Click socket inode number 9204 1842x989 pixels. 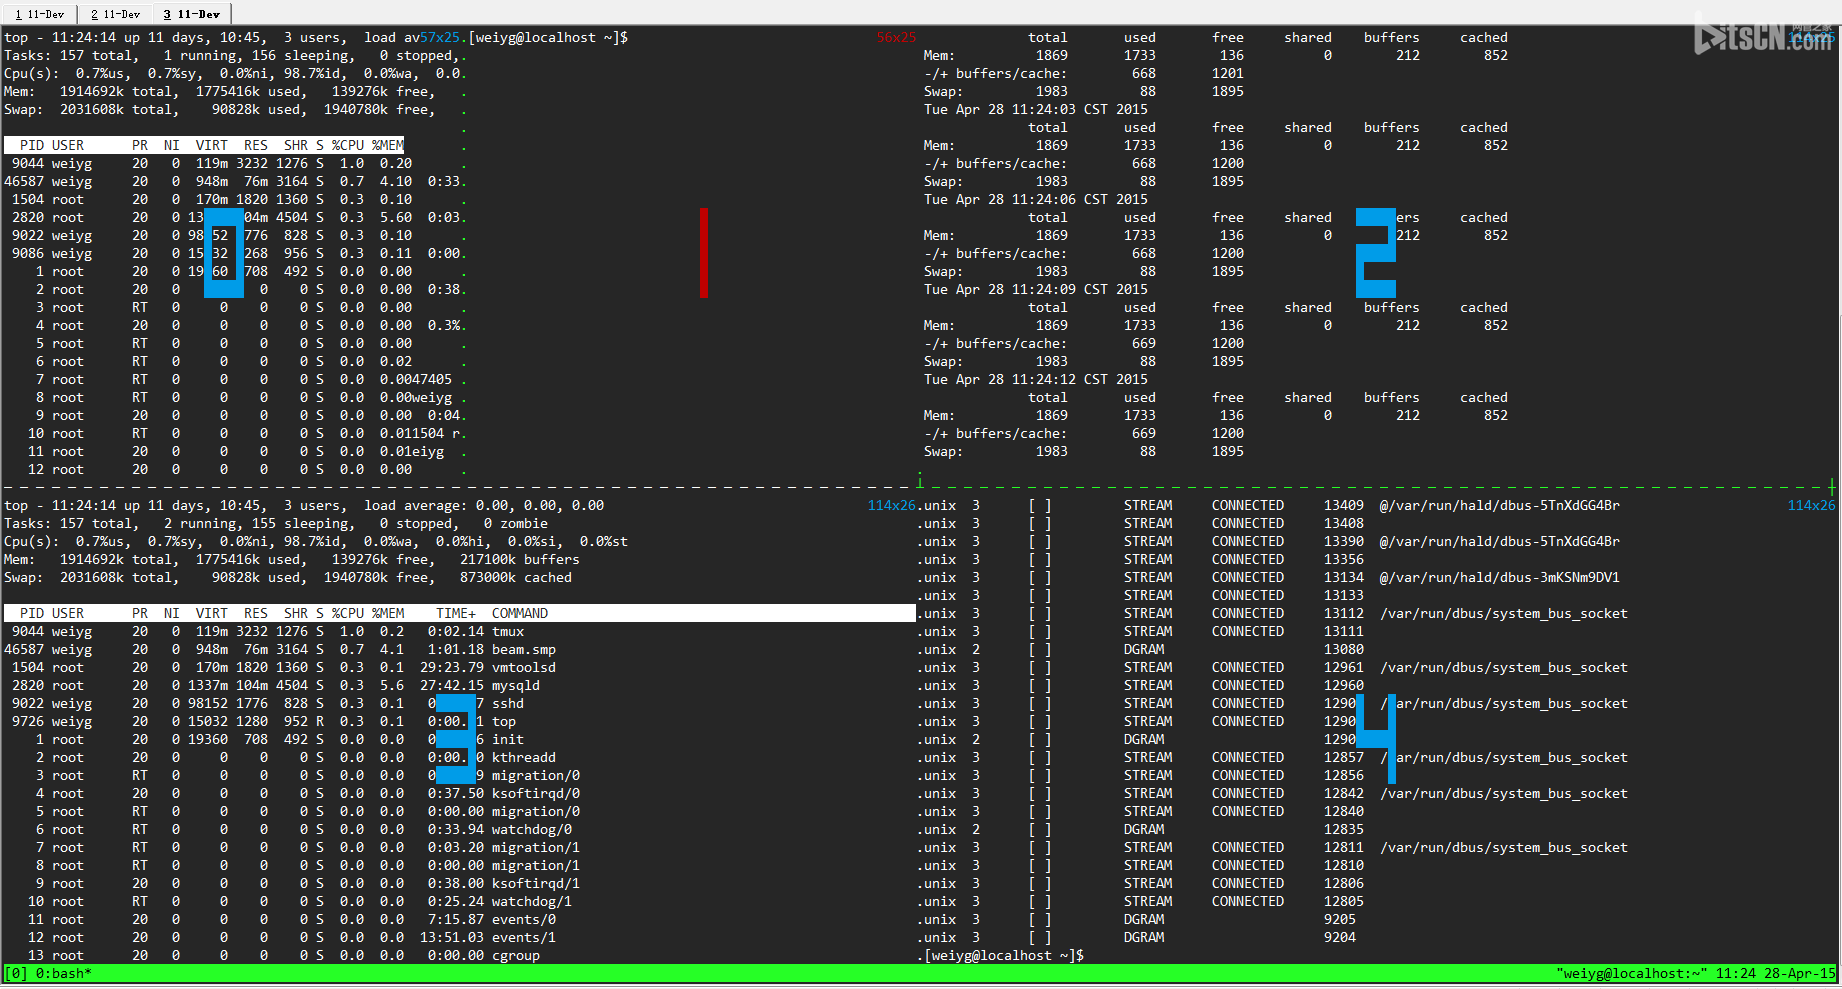[x=1340, y=938]
